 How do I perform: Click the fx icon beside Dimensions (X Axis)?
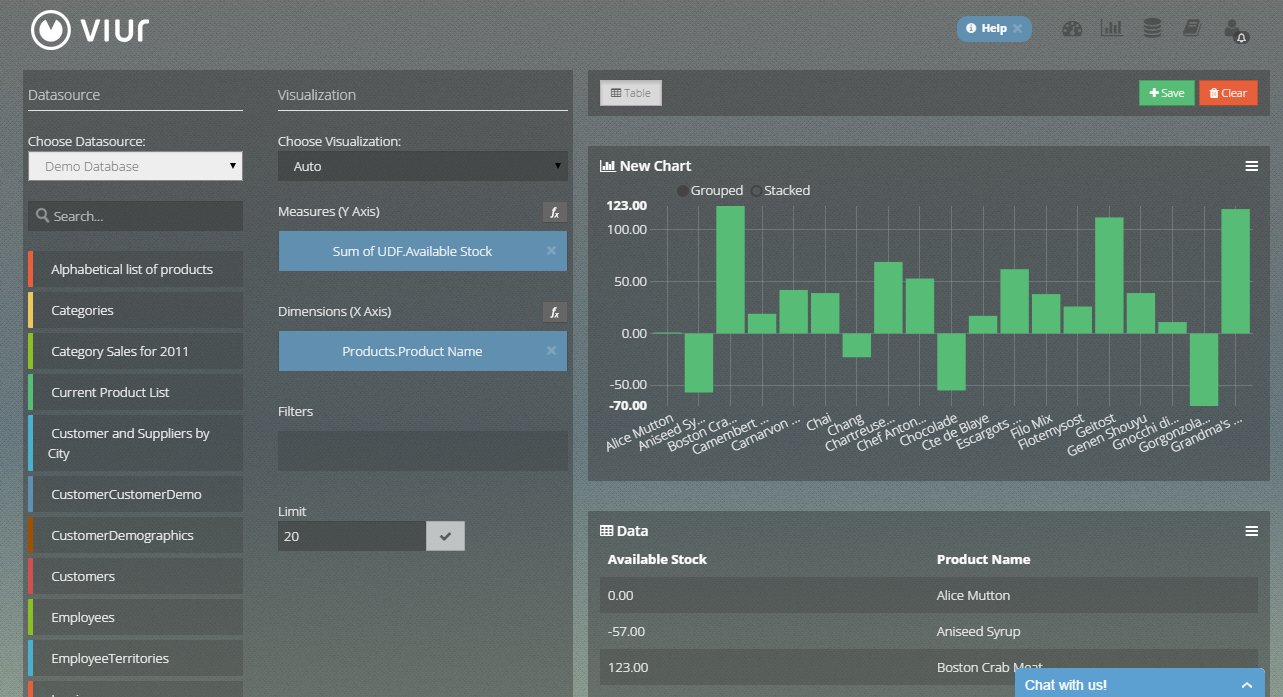555,312
